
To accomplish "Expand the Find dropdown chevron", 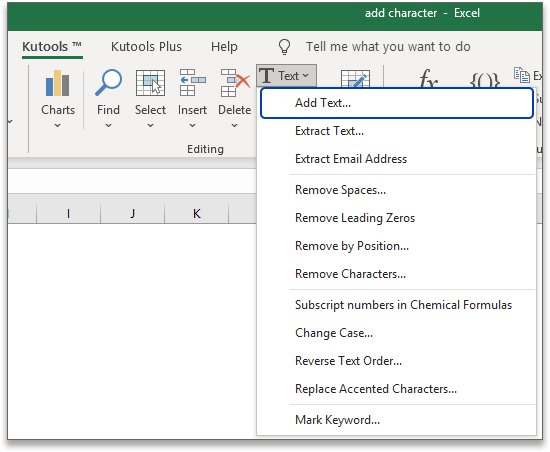I will [x=108, y=125].
